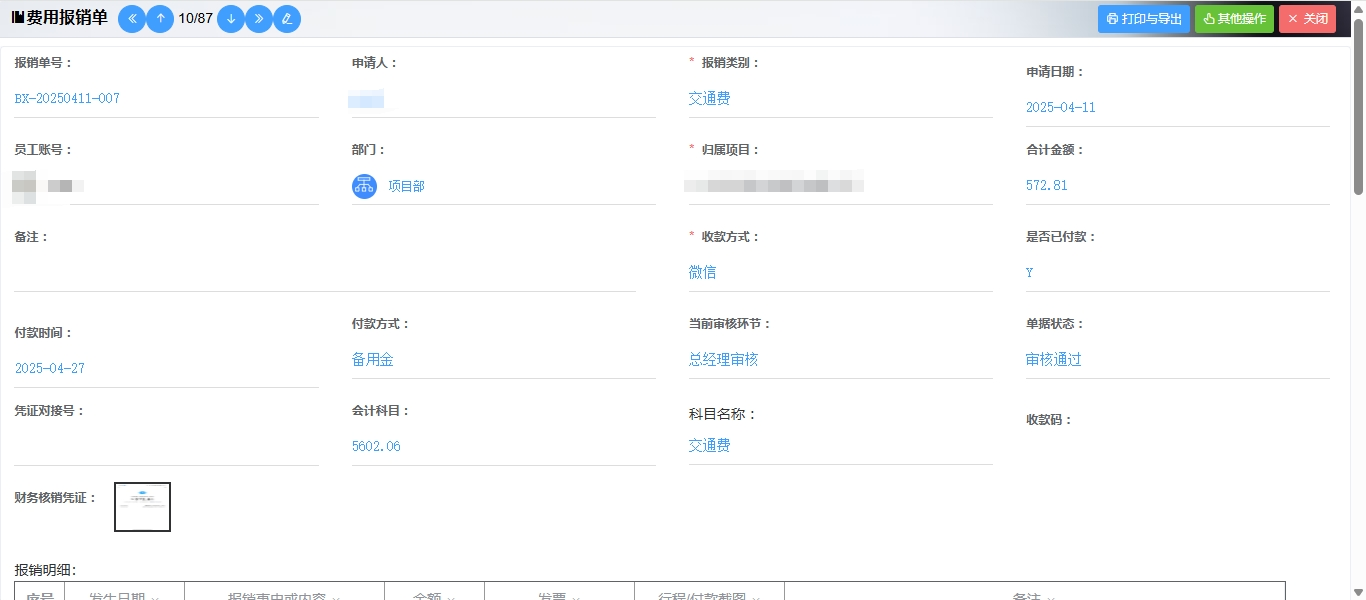Image resolution: width=1366 pixels, height=600 pixels.
Task: Click the 项目部 department org-chart icon
Action: [x=364, y=186]
